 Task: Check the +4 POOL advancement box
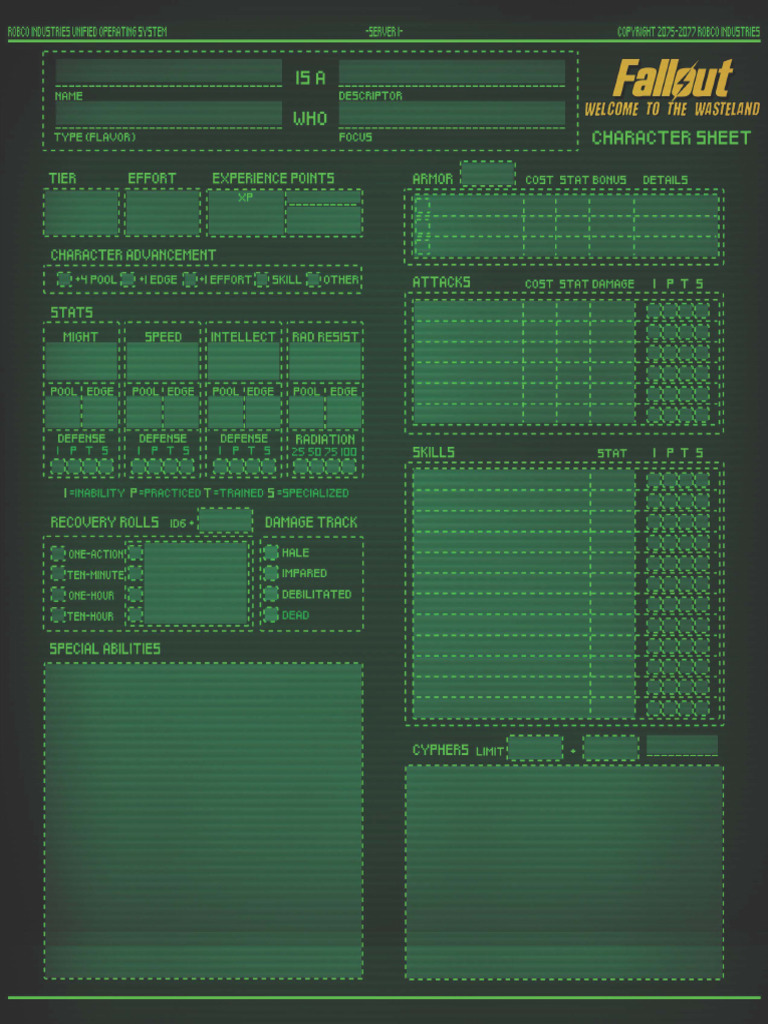(64, 280)
